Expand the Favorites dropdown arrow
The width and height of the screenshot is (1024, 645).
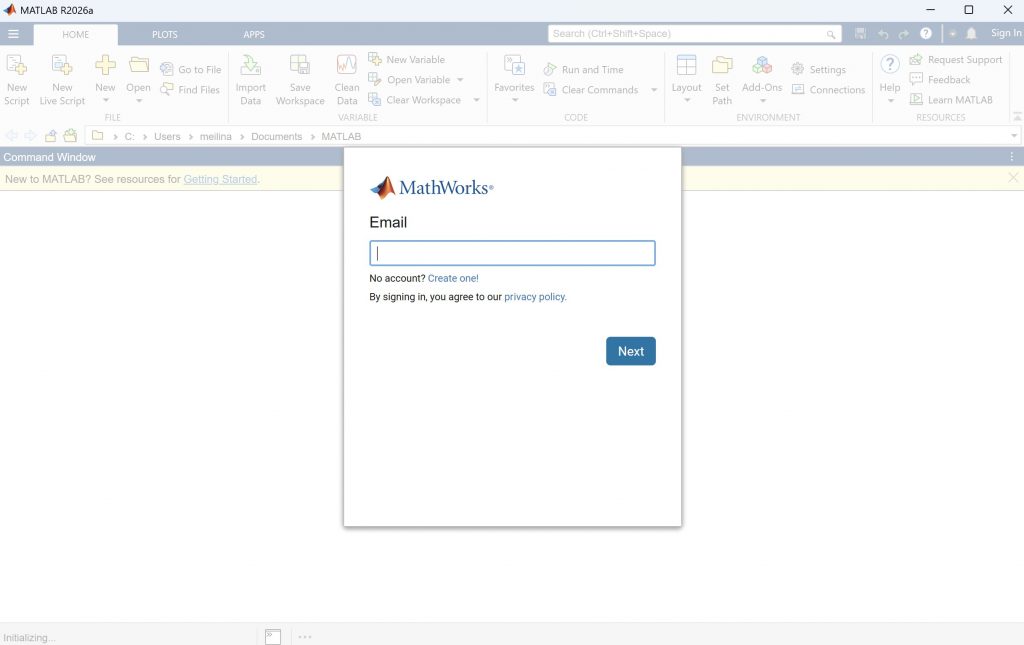coord(515,101)
